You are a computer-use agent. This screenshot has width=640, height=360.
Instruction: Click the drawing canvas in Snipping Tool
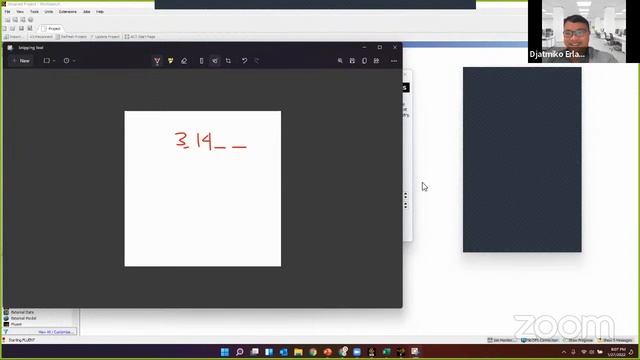[x=202, y=189]
